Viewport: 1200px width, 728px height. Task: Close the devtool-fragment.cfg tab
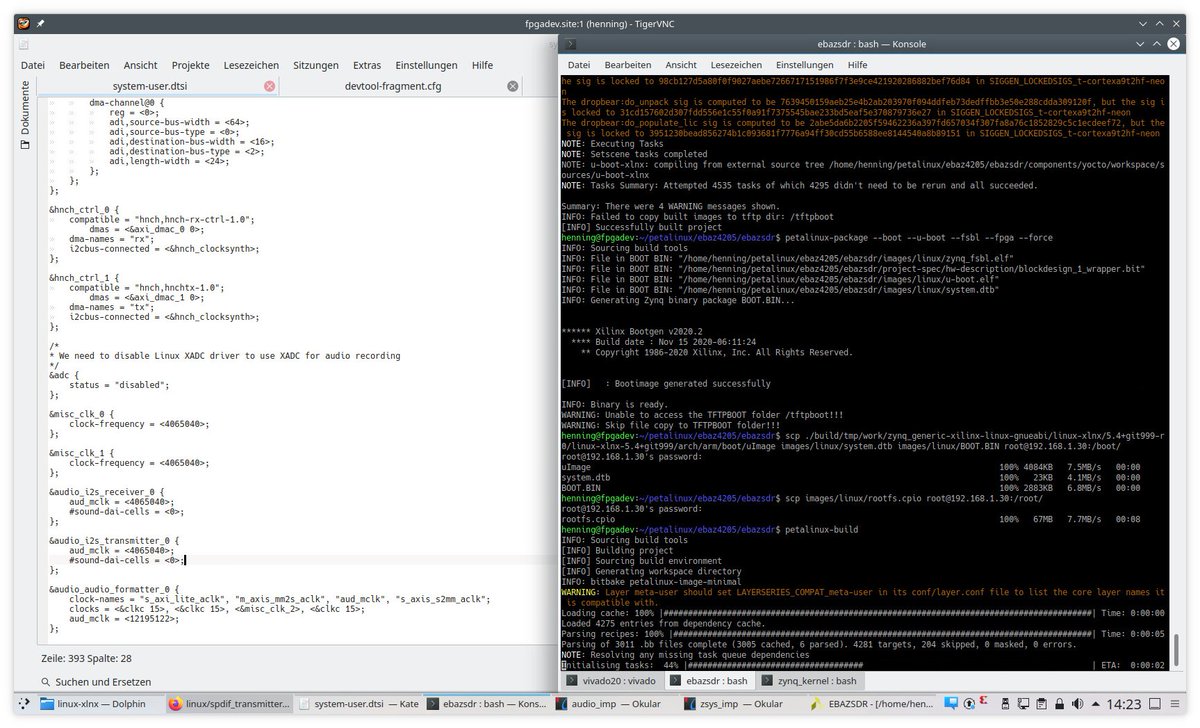click(513, 86)
